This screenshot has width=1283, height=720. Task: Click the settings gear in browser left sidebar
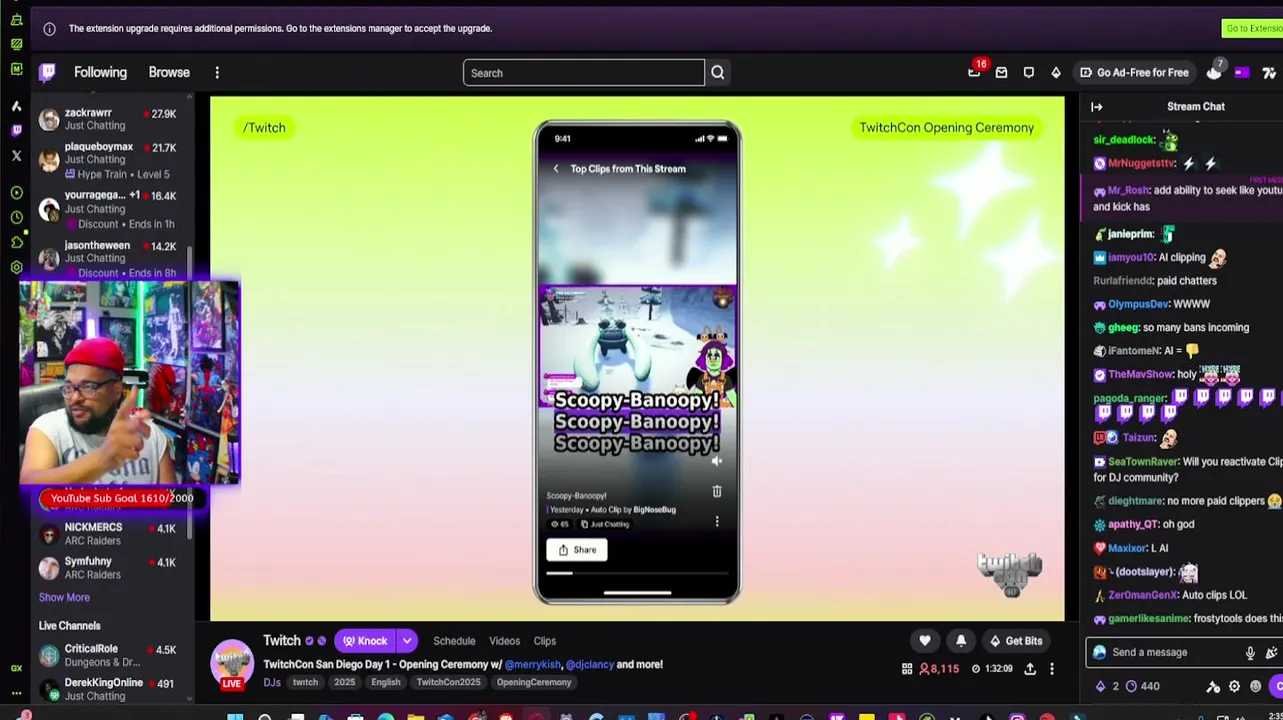[x=16, y=267]
